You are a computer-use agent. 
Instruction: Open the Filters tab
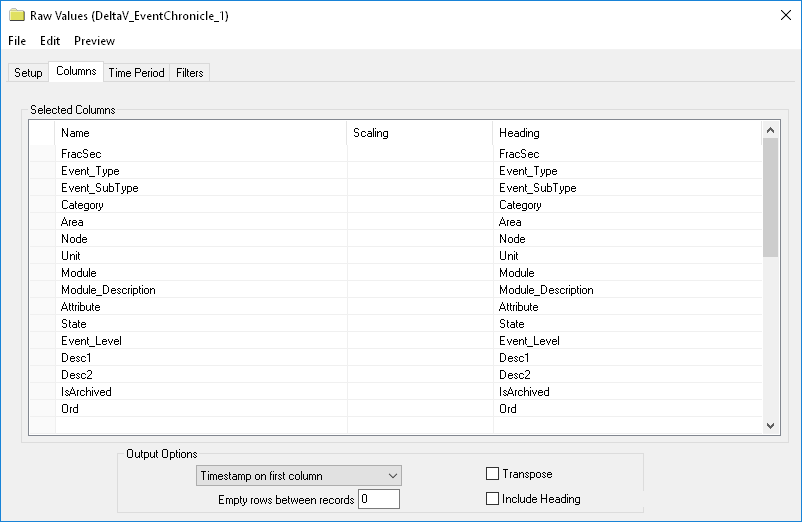click(190, 73)
